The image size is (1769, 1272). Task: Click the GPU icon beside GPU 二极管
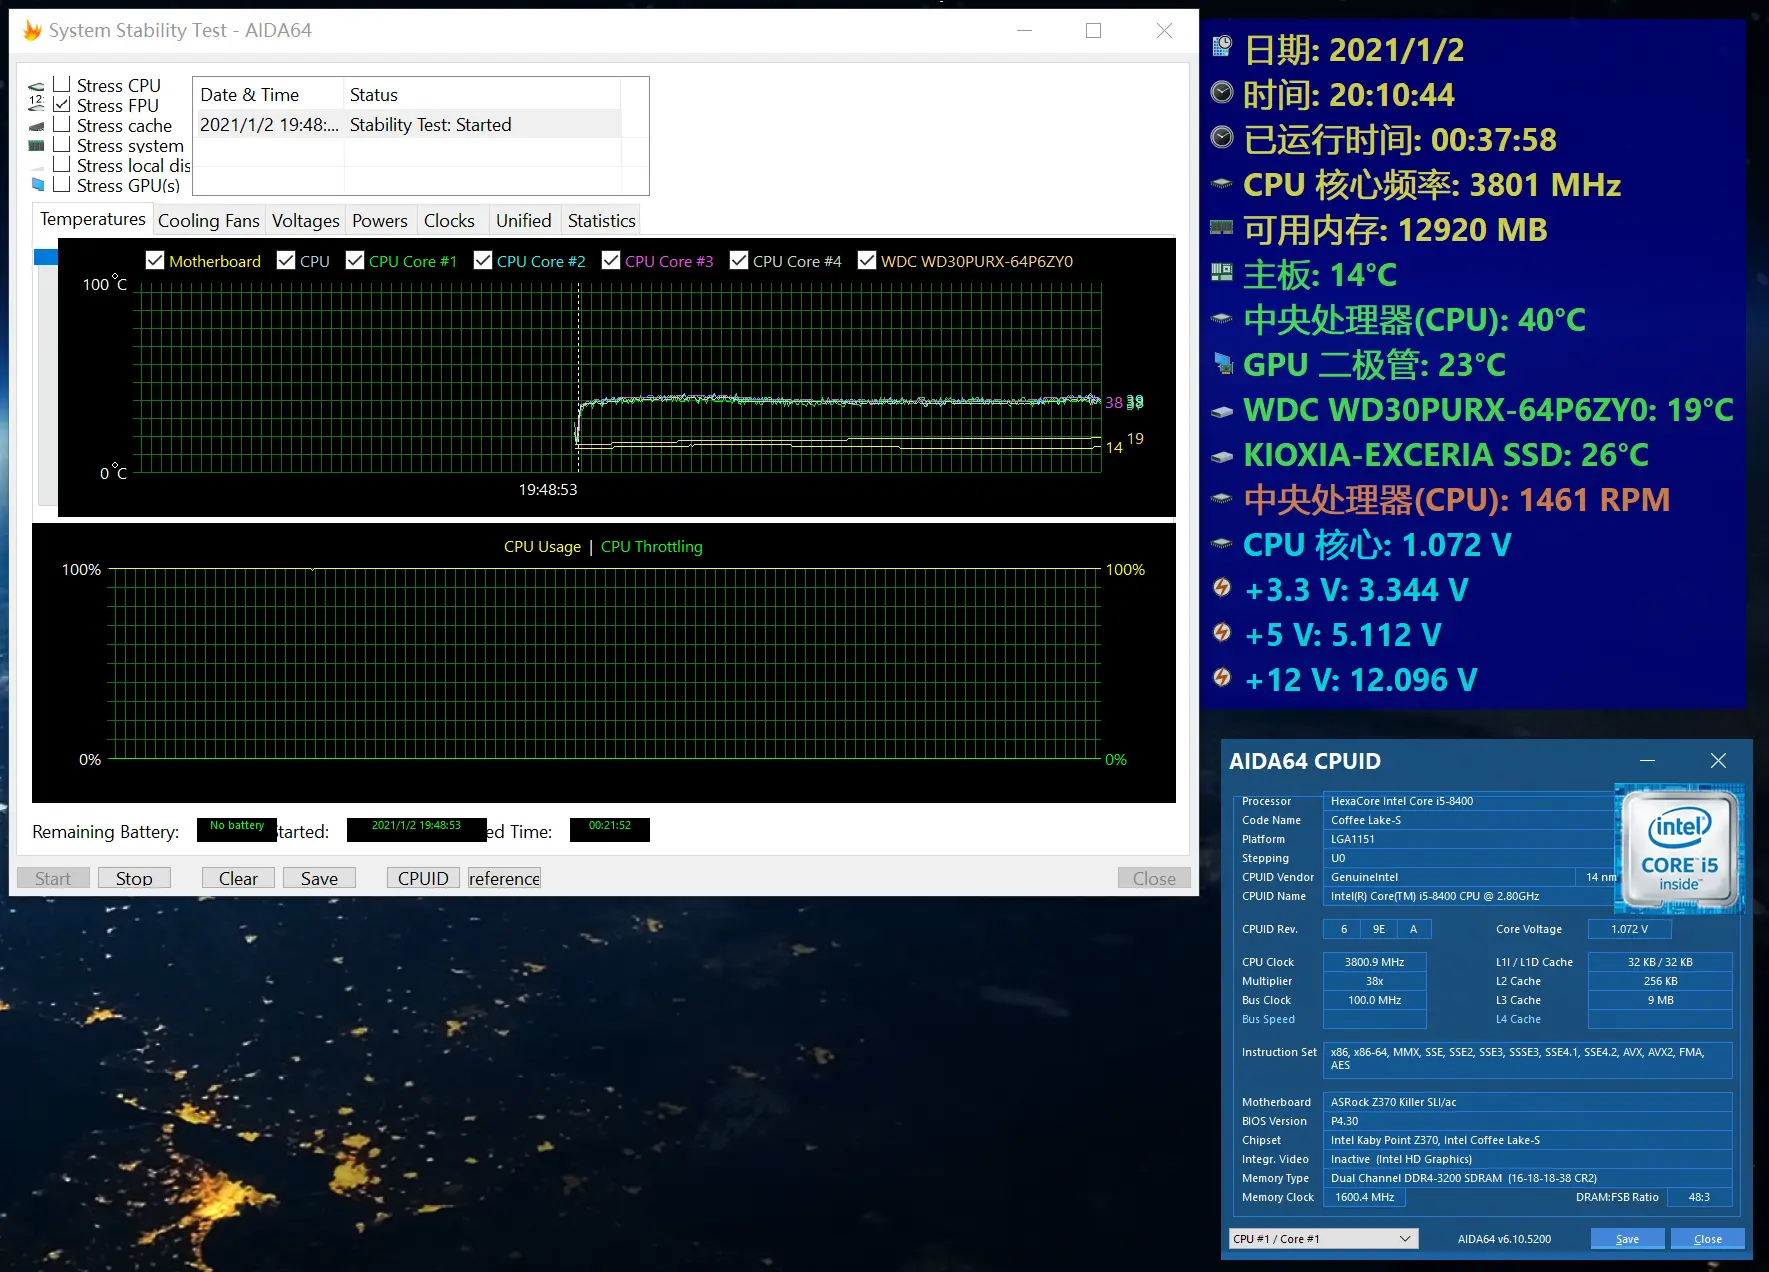[x=1224, y=363]
